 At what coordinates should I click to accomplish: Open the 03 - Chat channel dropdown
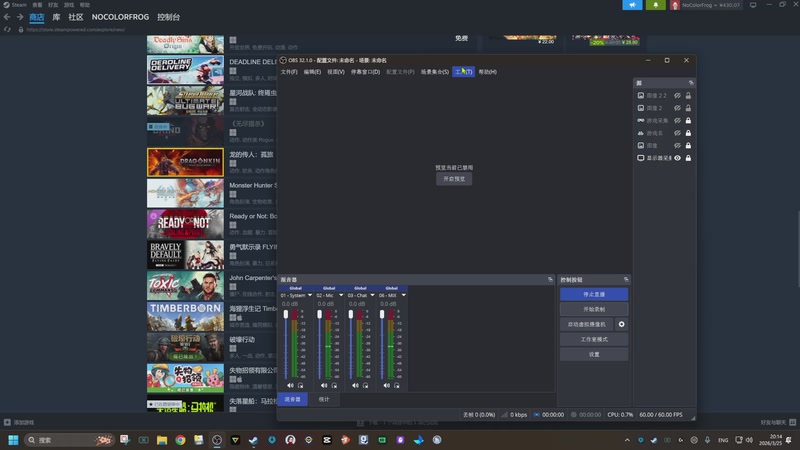(372, 295)
